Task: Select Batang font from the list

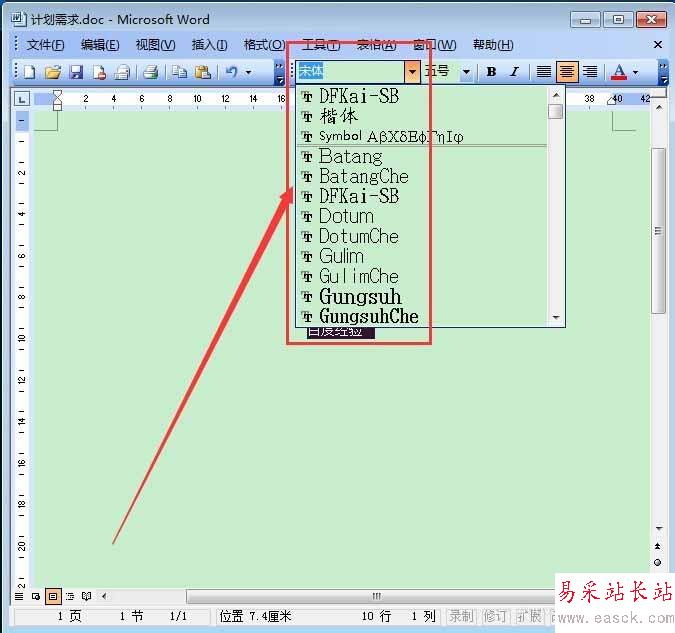Action: 422,157
